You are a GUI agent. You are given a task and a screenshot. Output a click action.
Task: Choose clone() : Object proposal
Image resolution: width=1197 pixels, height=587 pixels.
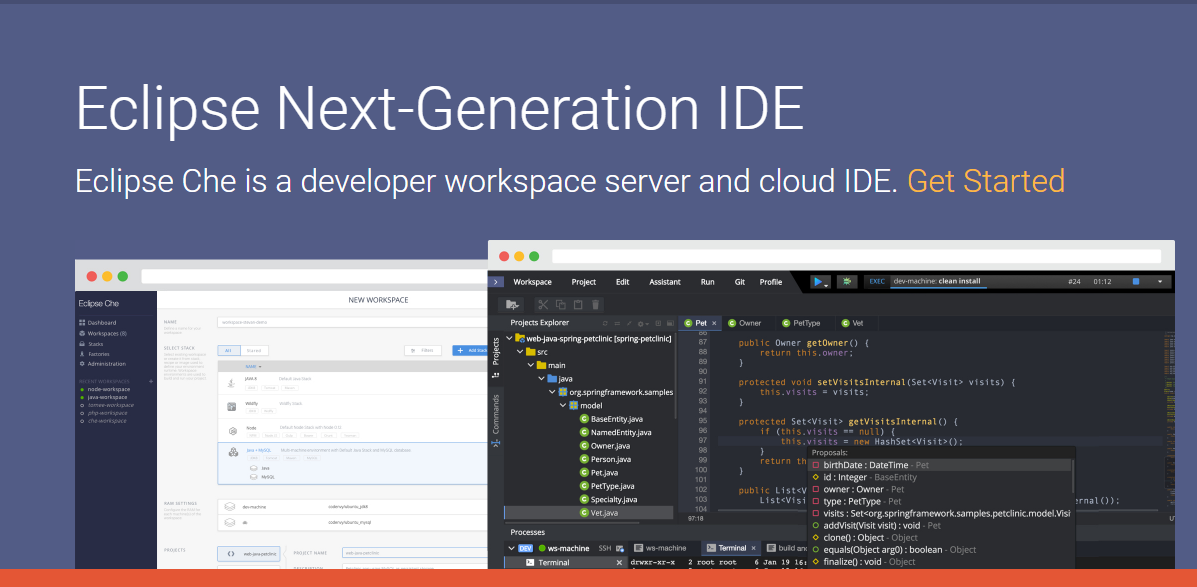tap(940, 537)
